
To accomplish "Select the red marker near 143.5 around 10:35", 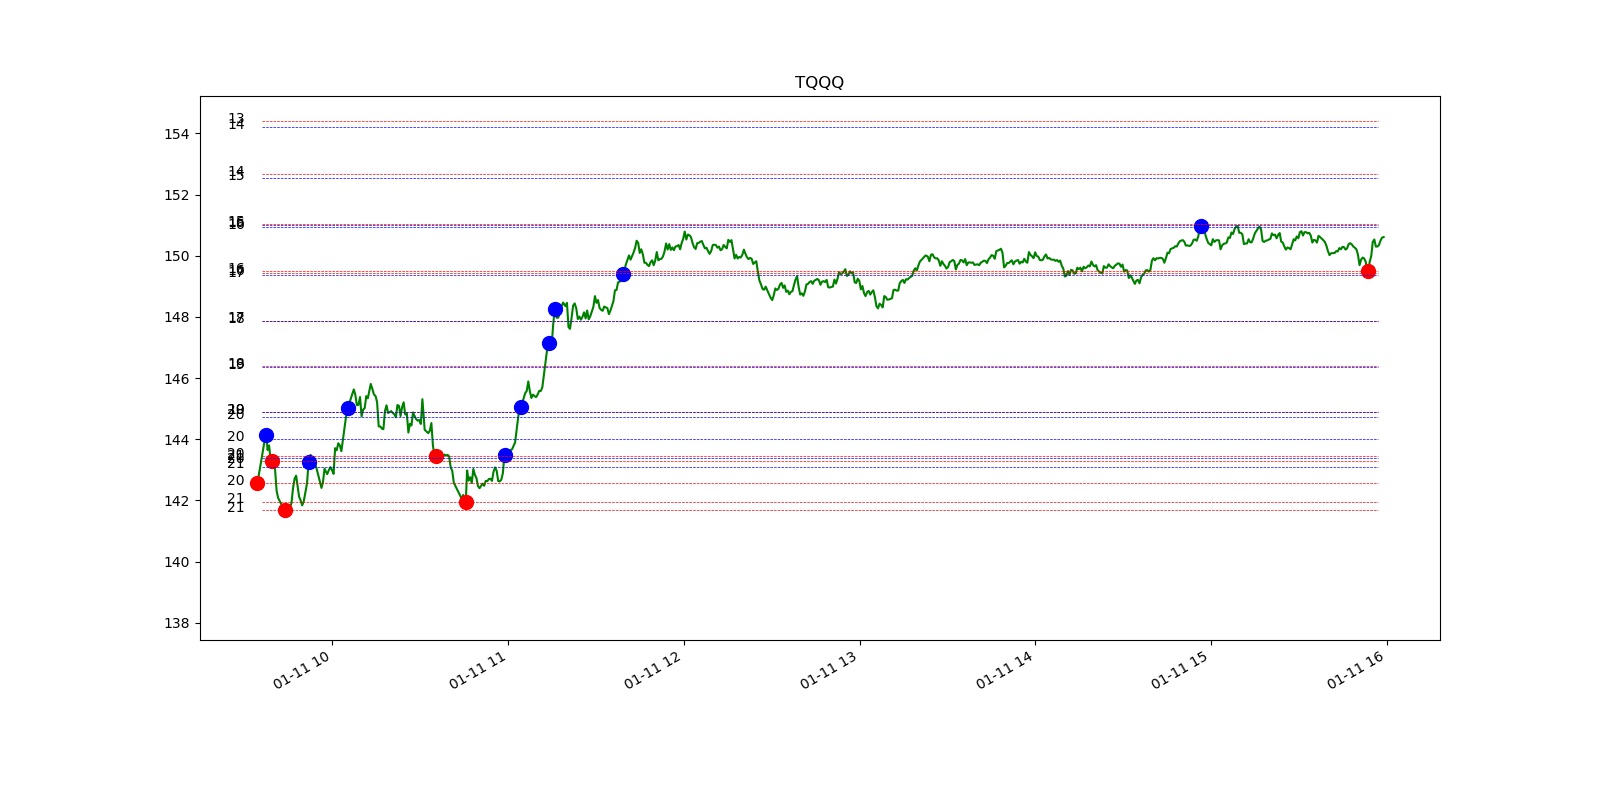I will (436, 456).
